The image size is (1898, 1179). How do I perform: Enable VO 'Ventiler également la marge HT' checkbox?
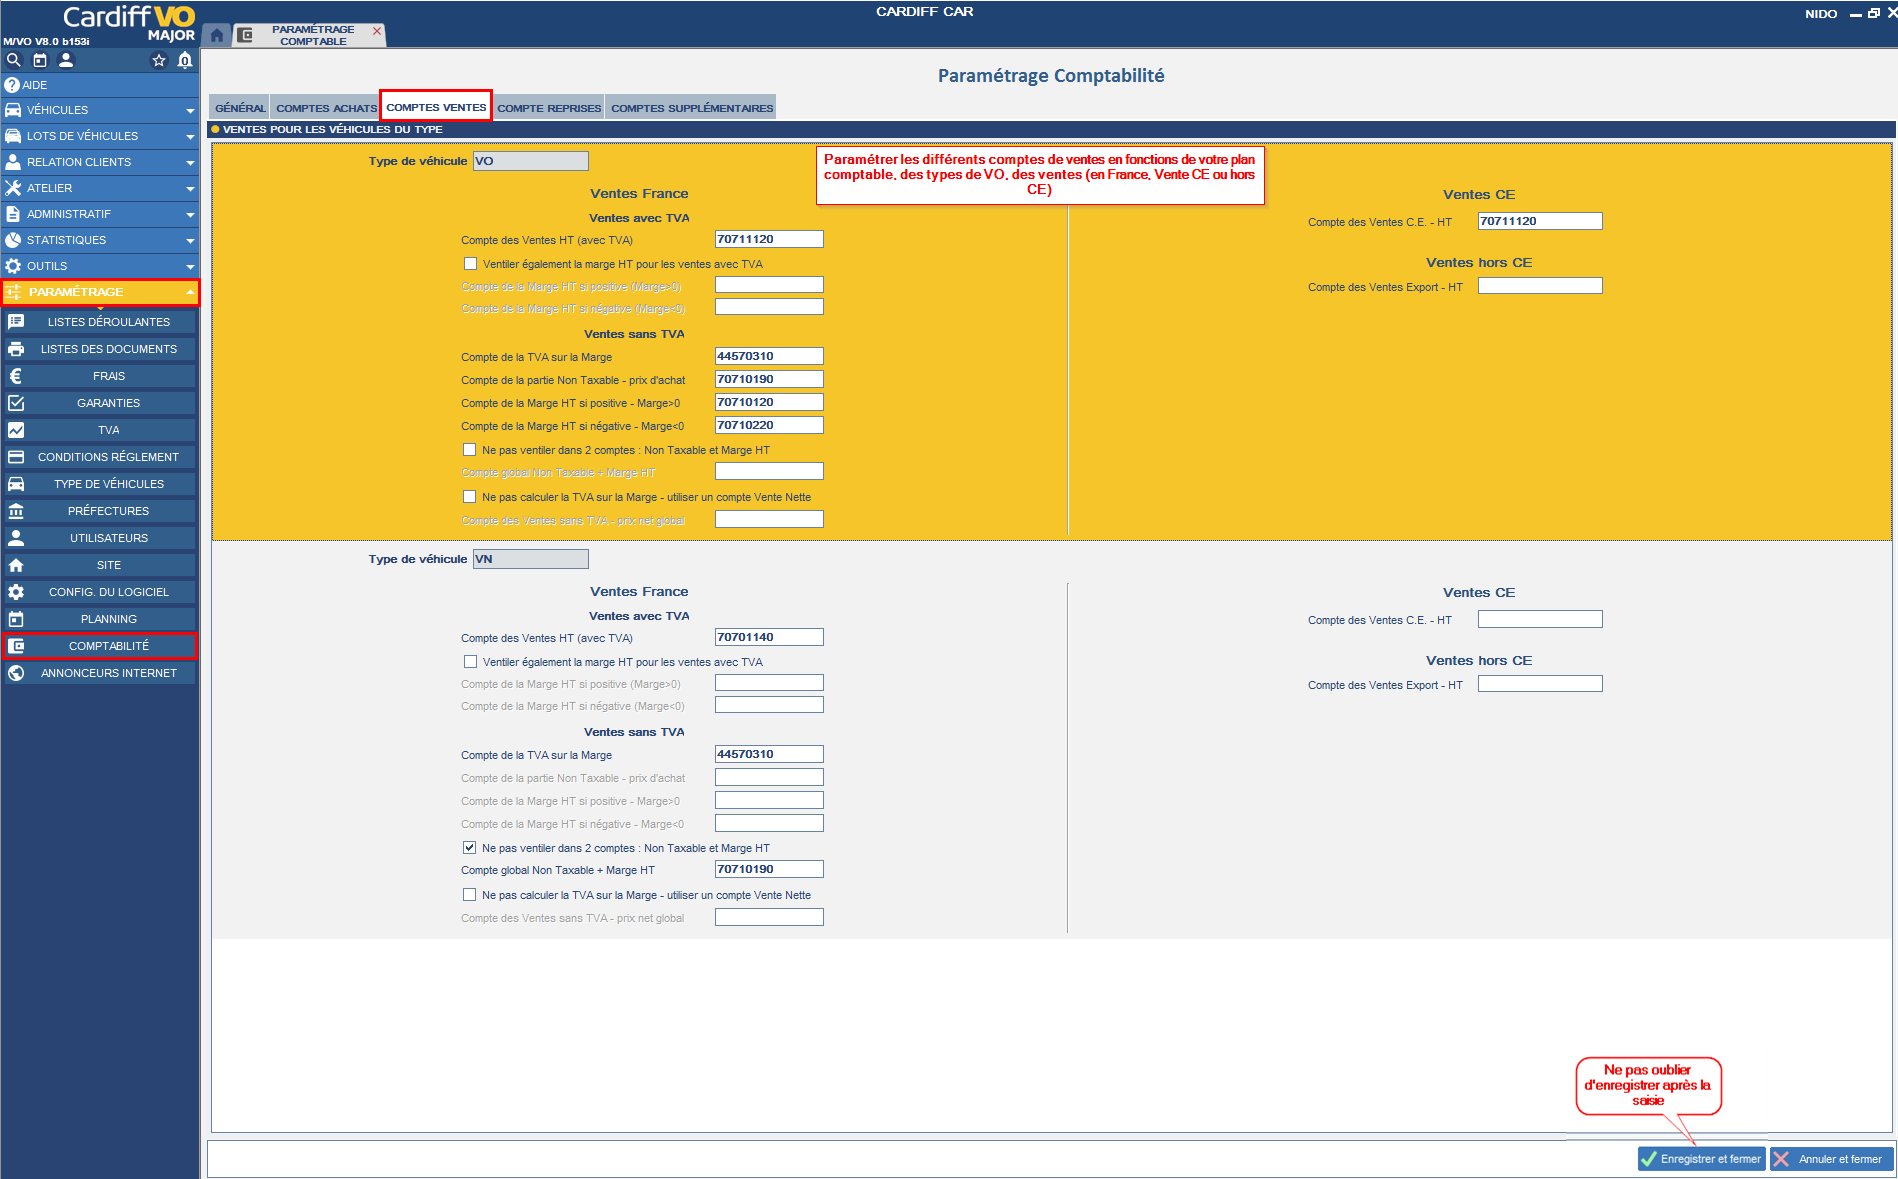click(x=470, y=264)
